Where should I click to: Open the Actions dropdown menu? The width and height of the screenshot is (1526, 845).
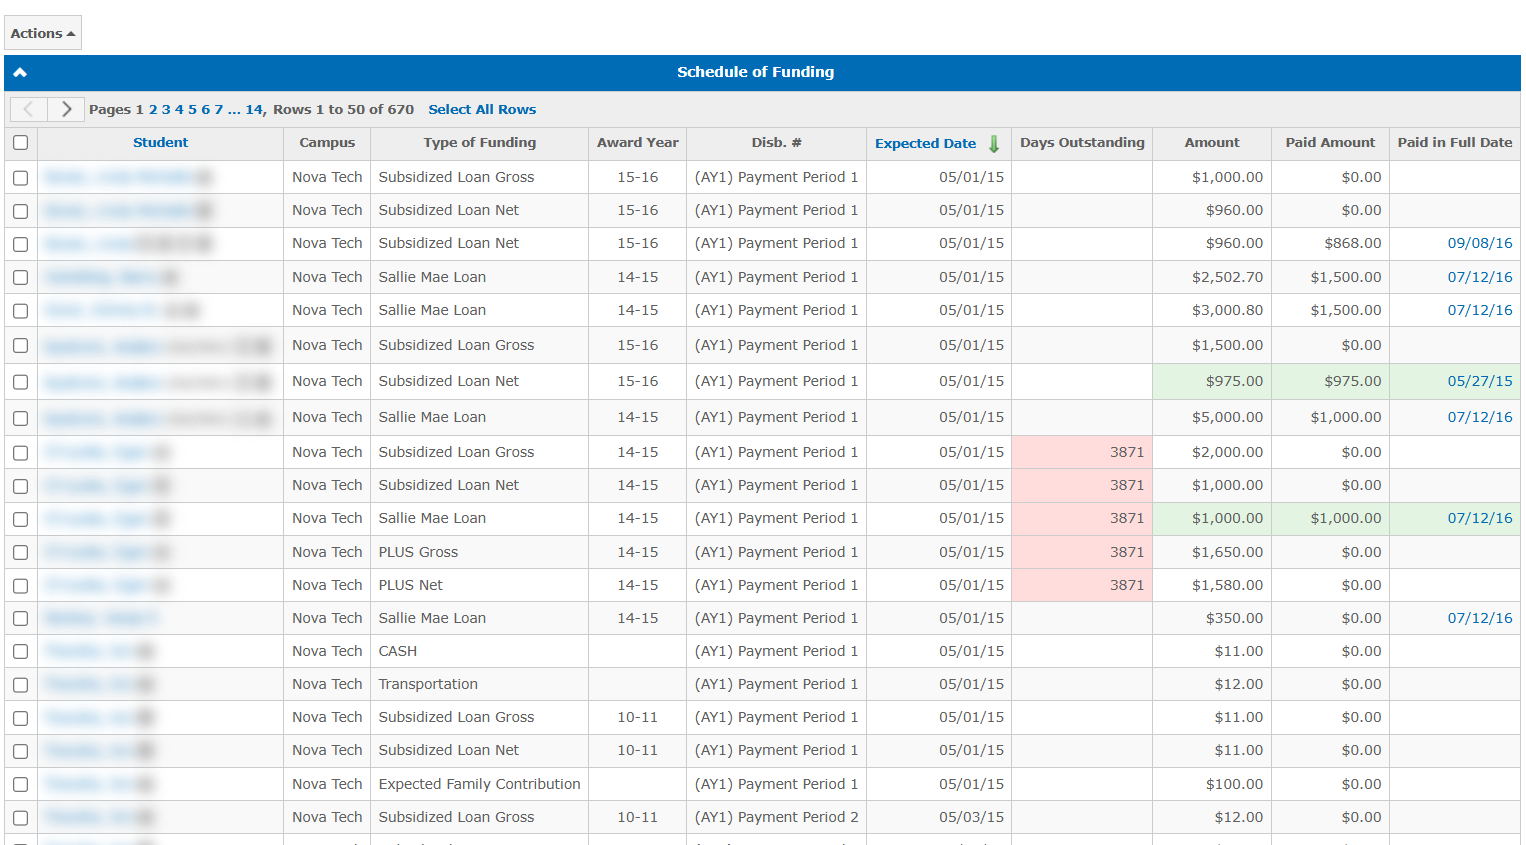tap(43, 33)
